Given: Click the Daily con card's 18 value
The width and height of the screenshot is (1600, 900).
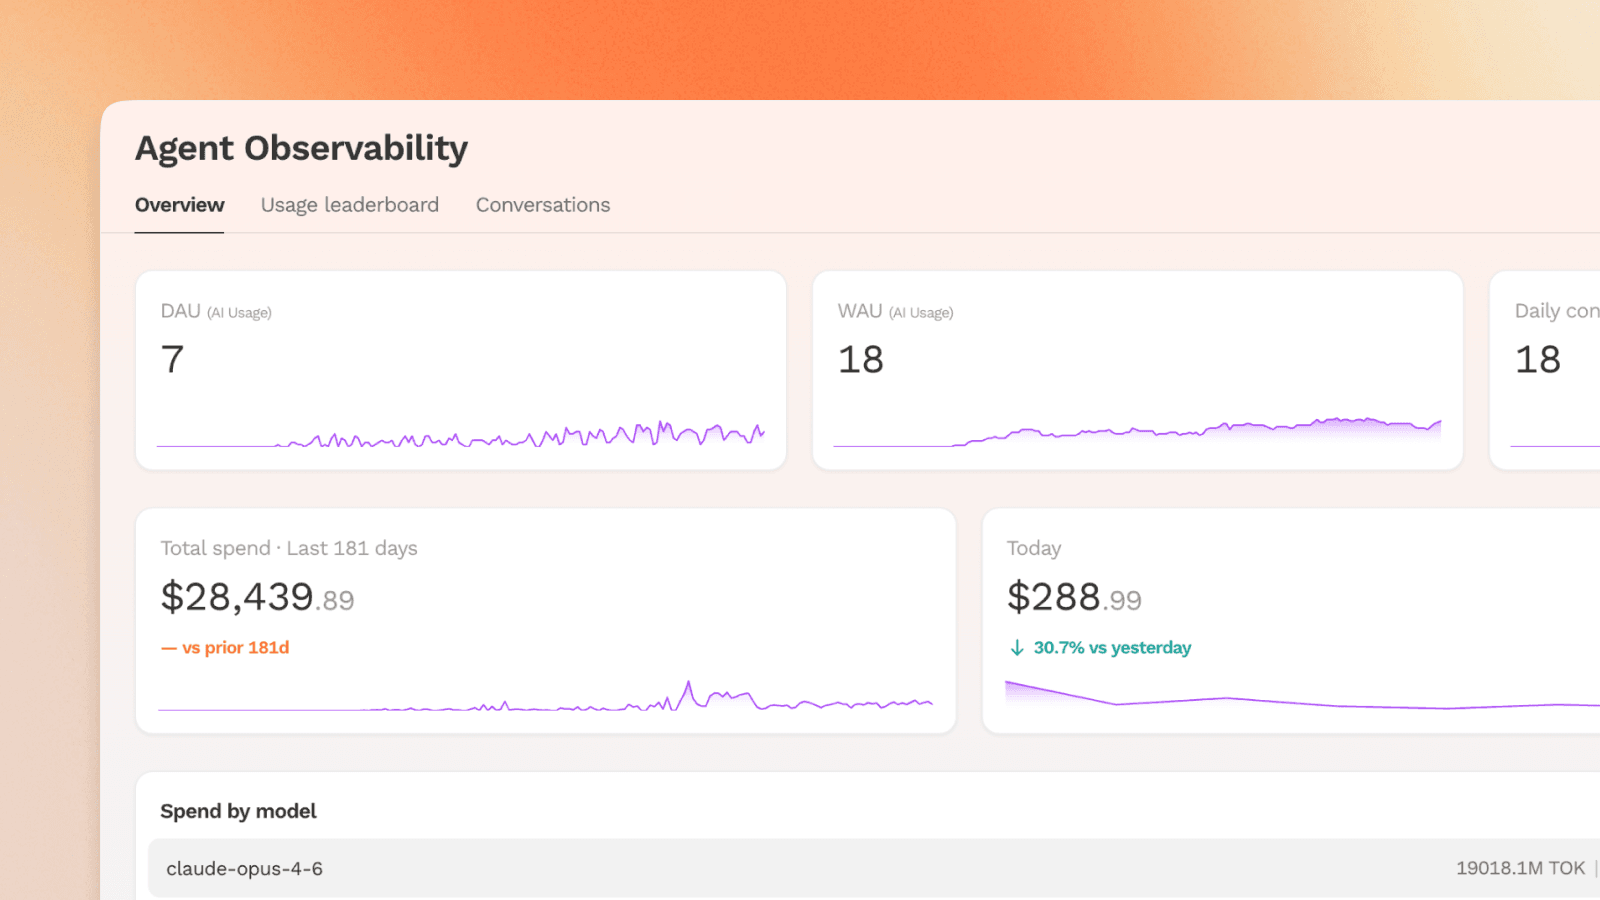Looking at the screenshot, I should tap(1538, 359).
